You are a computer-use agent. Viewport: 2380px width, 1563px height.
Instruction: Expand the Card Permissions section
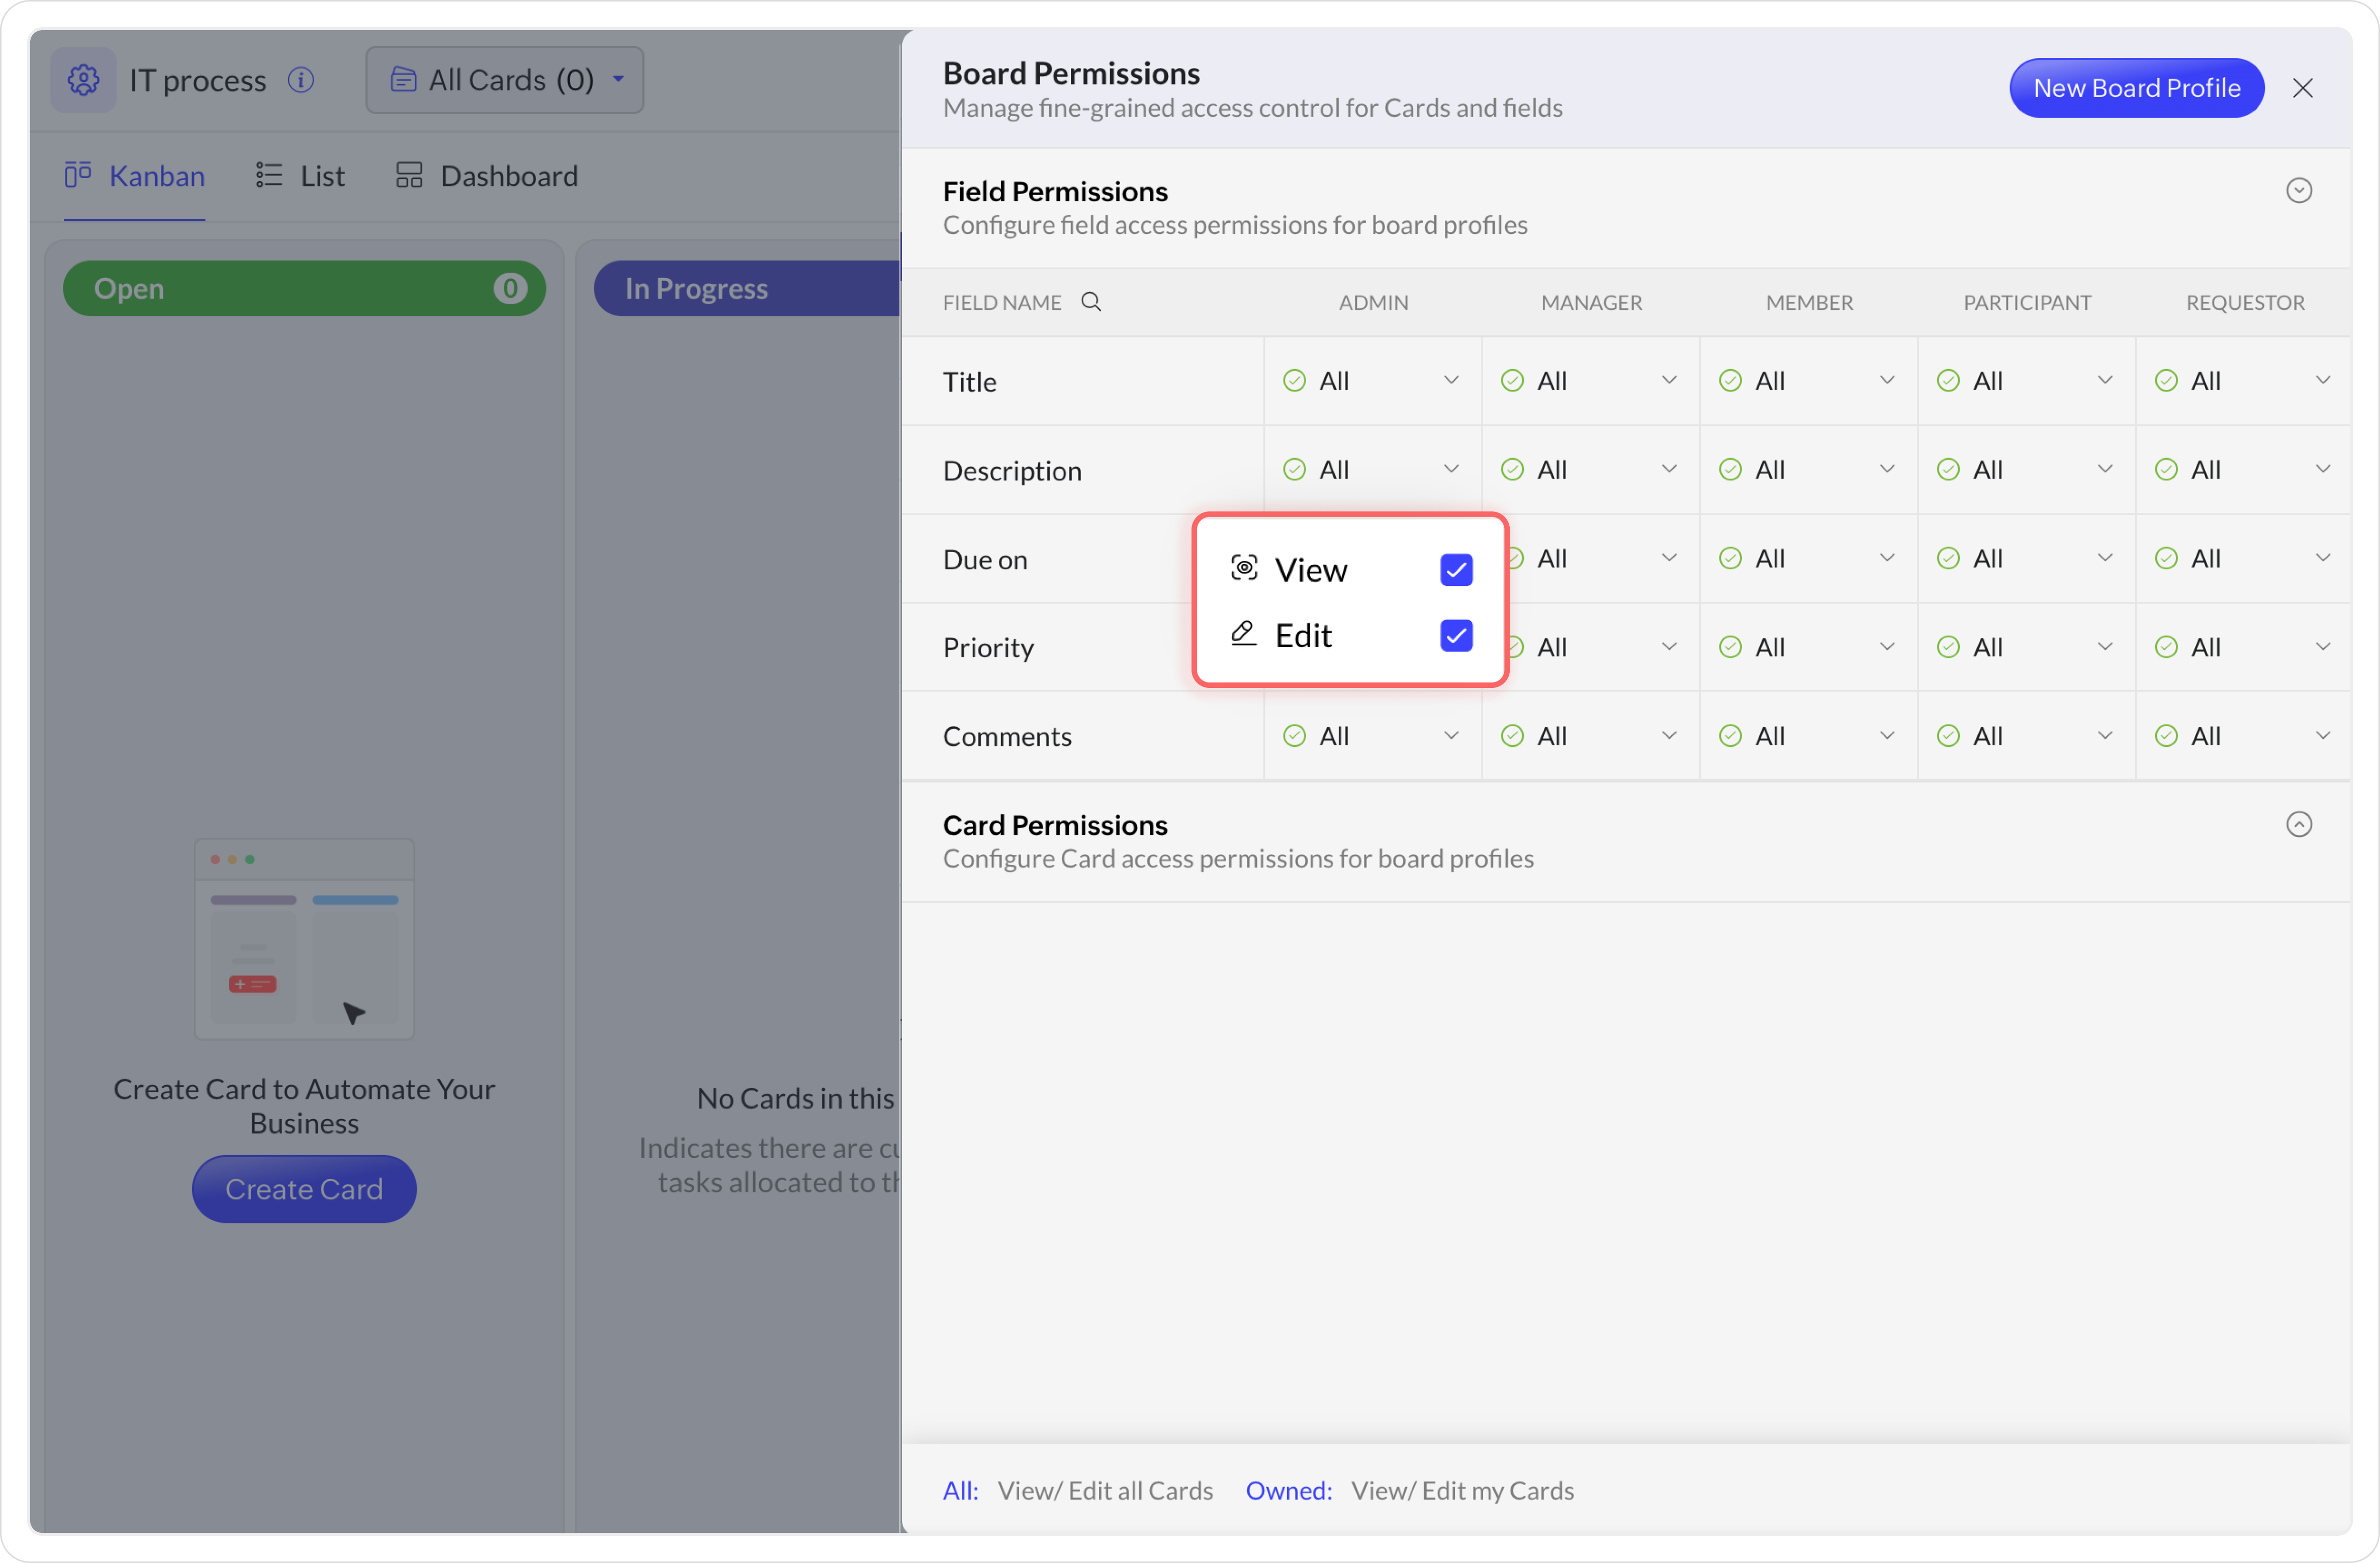coord(2299,825)
